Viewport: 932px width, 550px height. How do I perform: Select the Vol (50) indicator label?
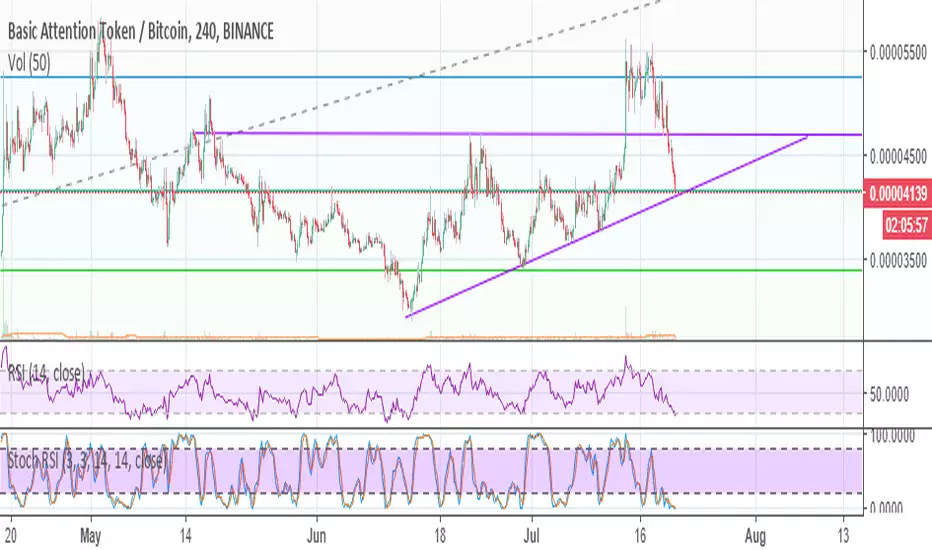(29, 63)
